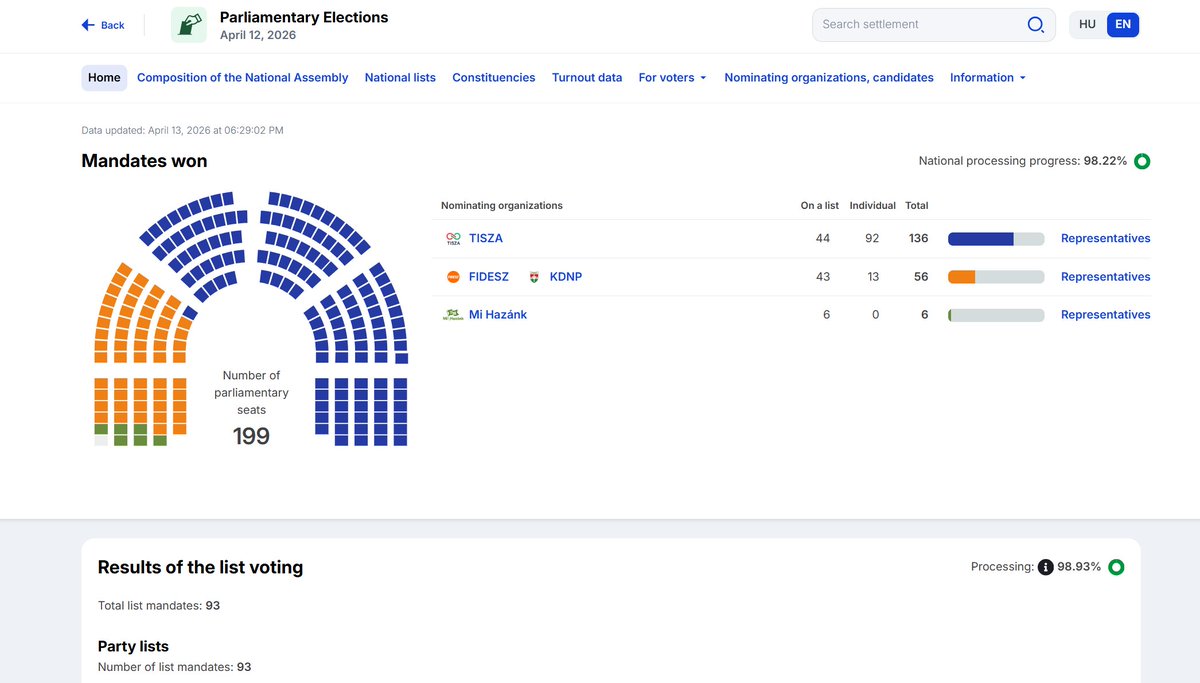Open the Turnout data tab
This screenshot has width=1200, height=683.
tap(587, 78)
